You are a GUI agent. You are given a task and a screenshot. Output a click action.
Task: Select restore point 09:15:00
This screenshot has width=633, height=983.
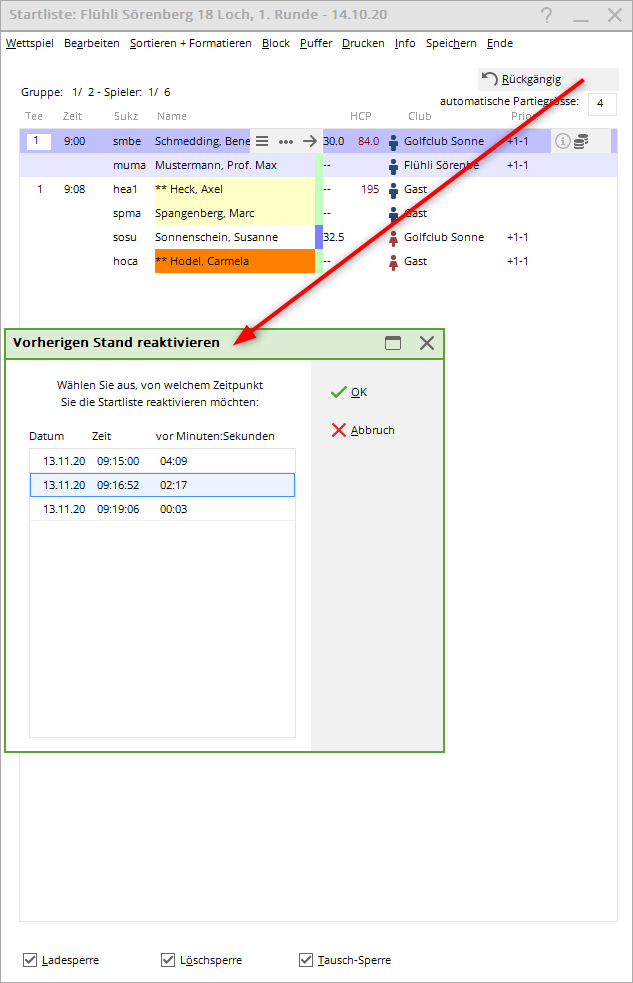pos(162,461)
